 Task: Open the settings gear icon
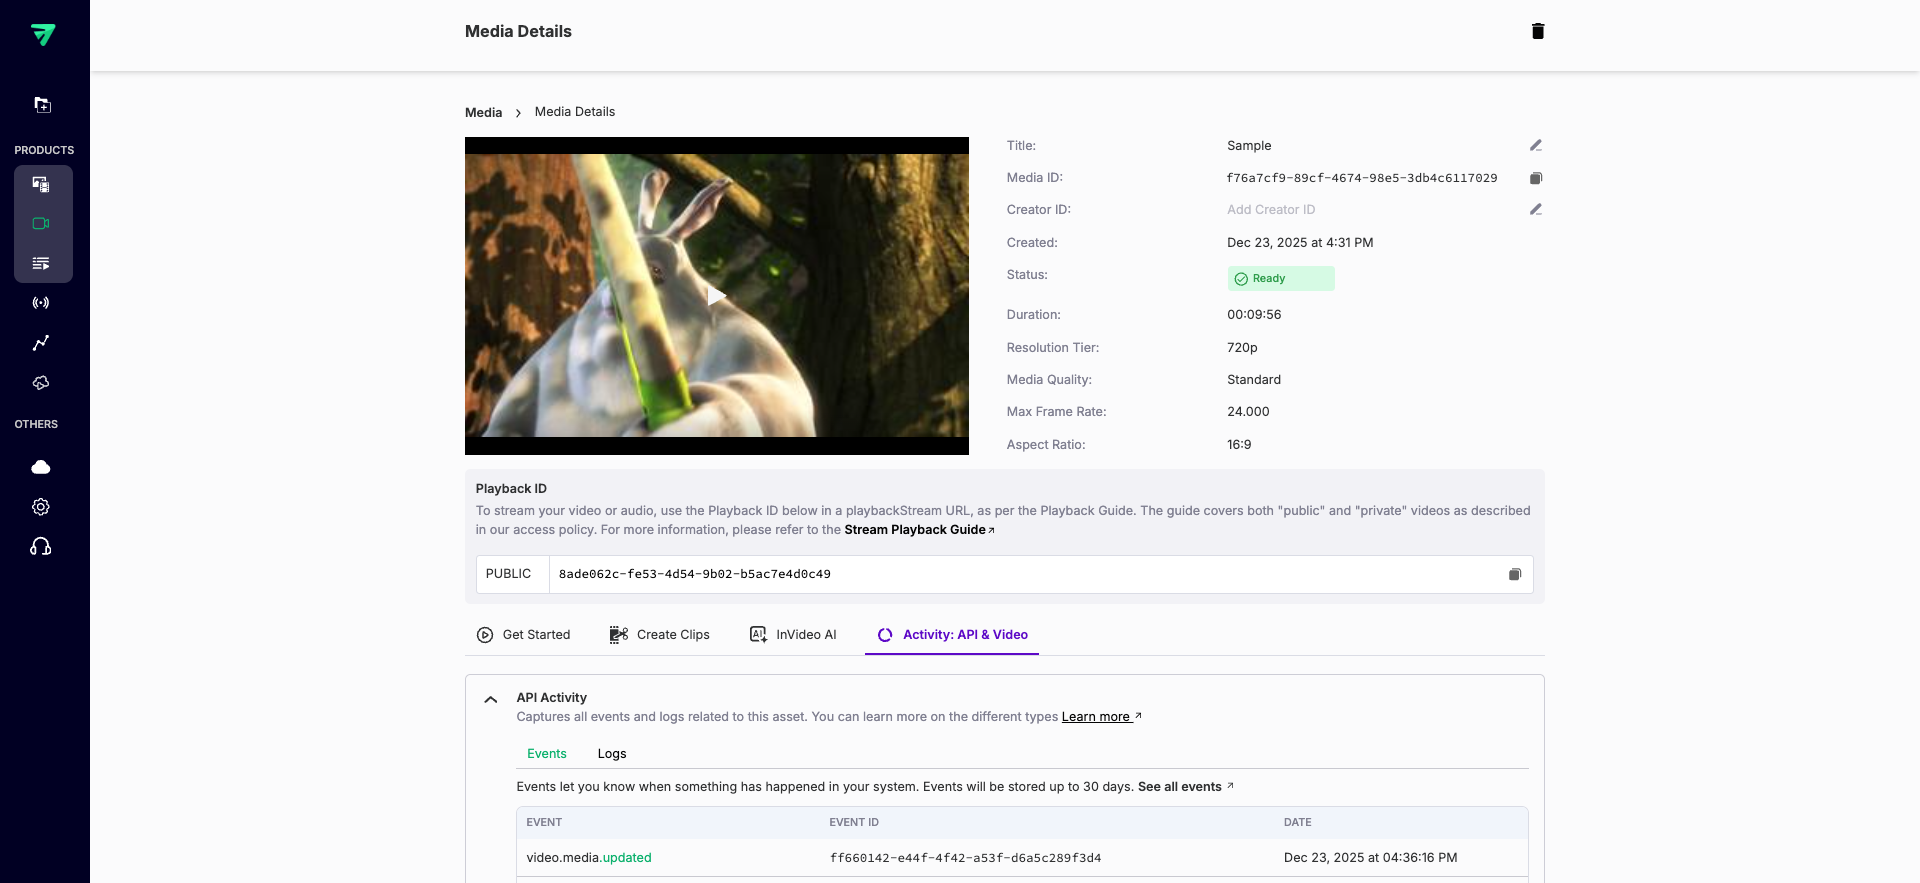(x=41, y=507)
